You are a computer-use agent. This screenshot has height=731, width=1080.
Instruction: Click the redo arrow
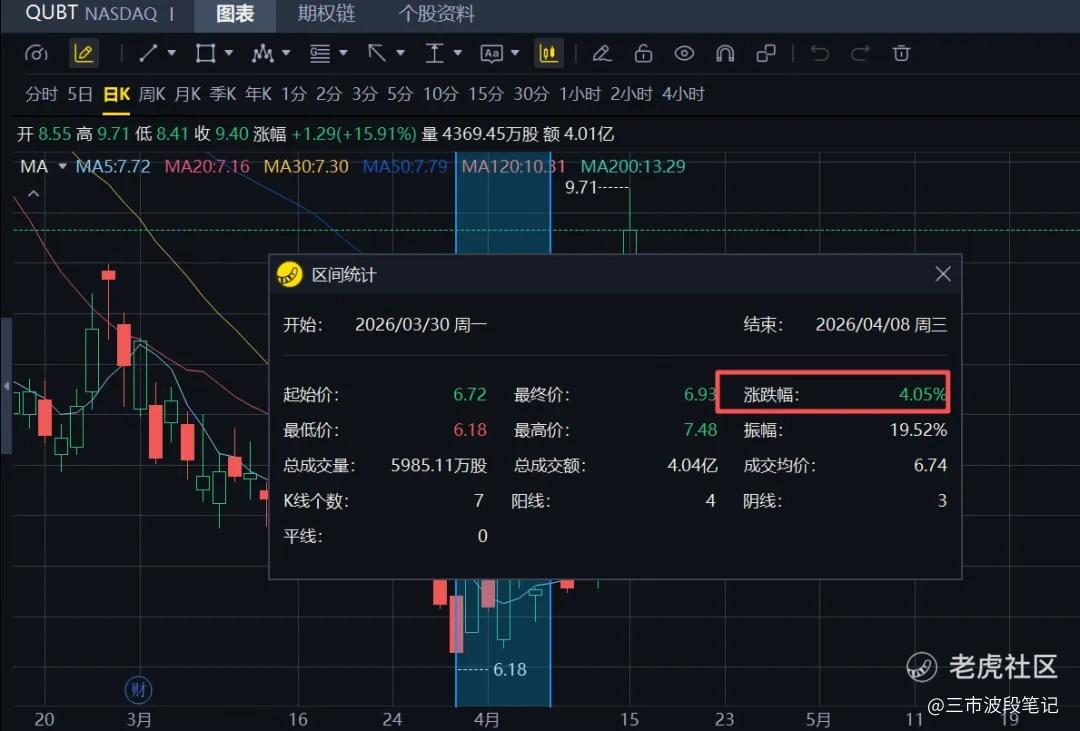[860, 53]
